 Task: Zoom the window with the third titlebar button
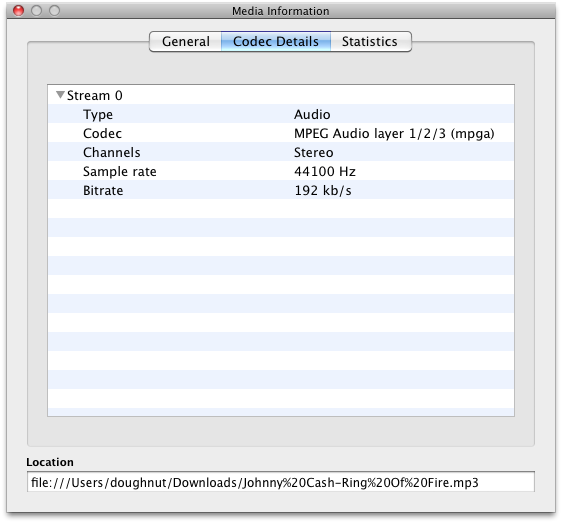(x=54, y=11)
